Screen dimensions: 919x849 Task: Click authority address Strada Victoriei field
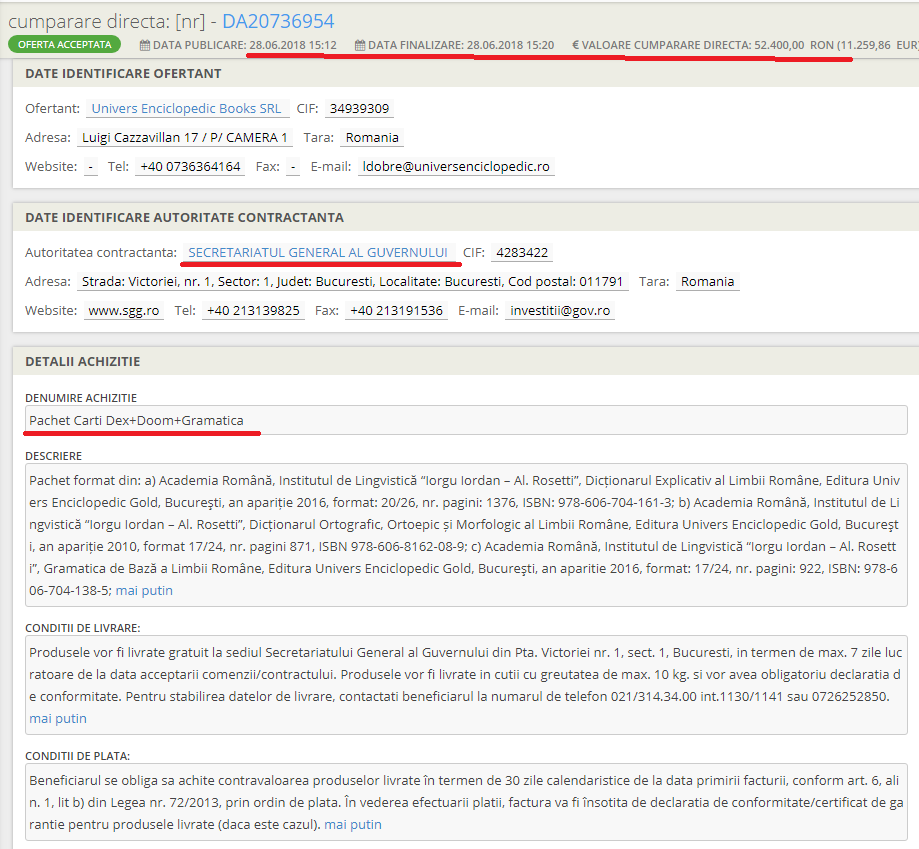352,281
